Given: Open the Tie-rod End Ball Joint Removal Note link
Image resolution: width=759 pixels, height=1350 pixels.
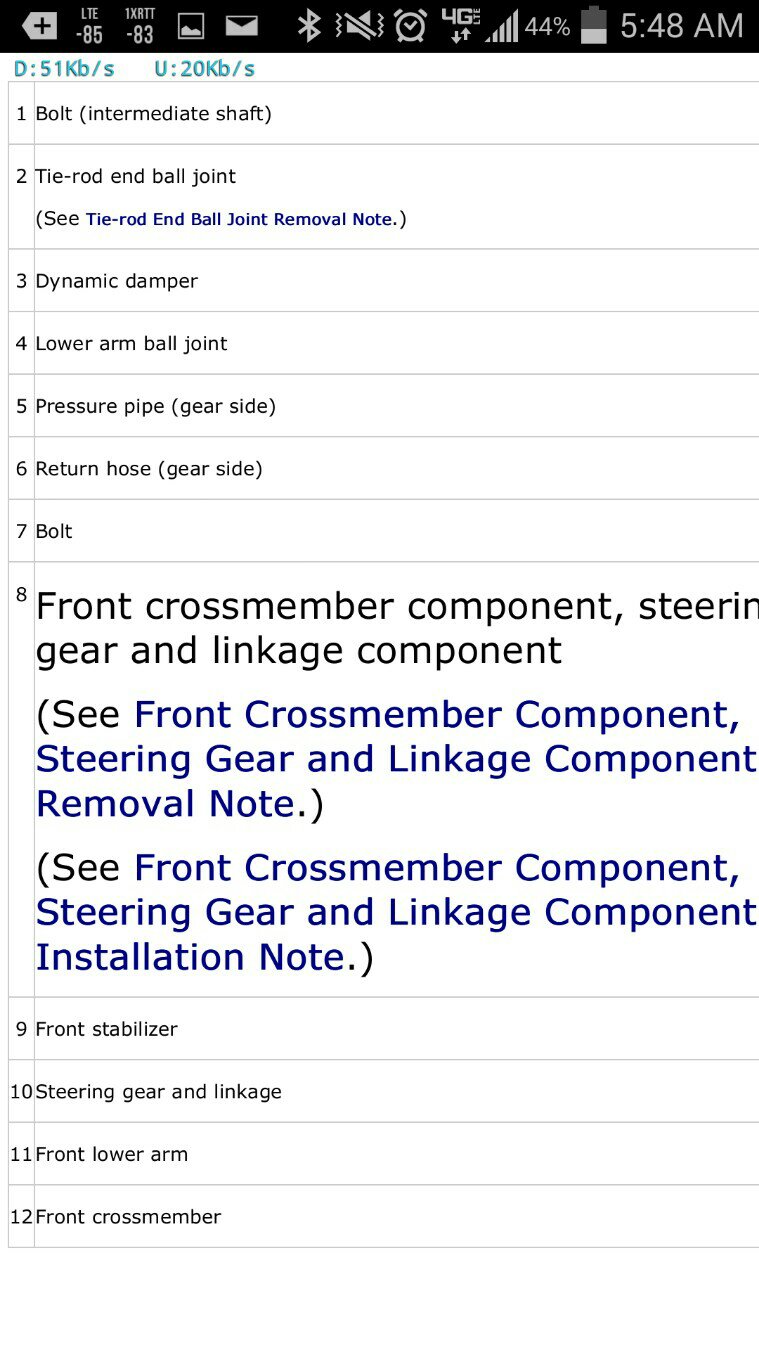Looking at the screenshot, I should [240, 219].
